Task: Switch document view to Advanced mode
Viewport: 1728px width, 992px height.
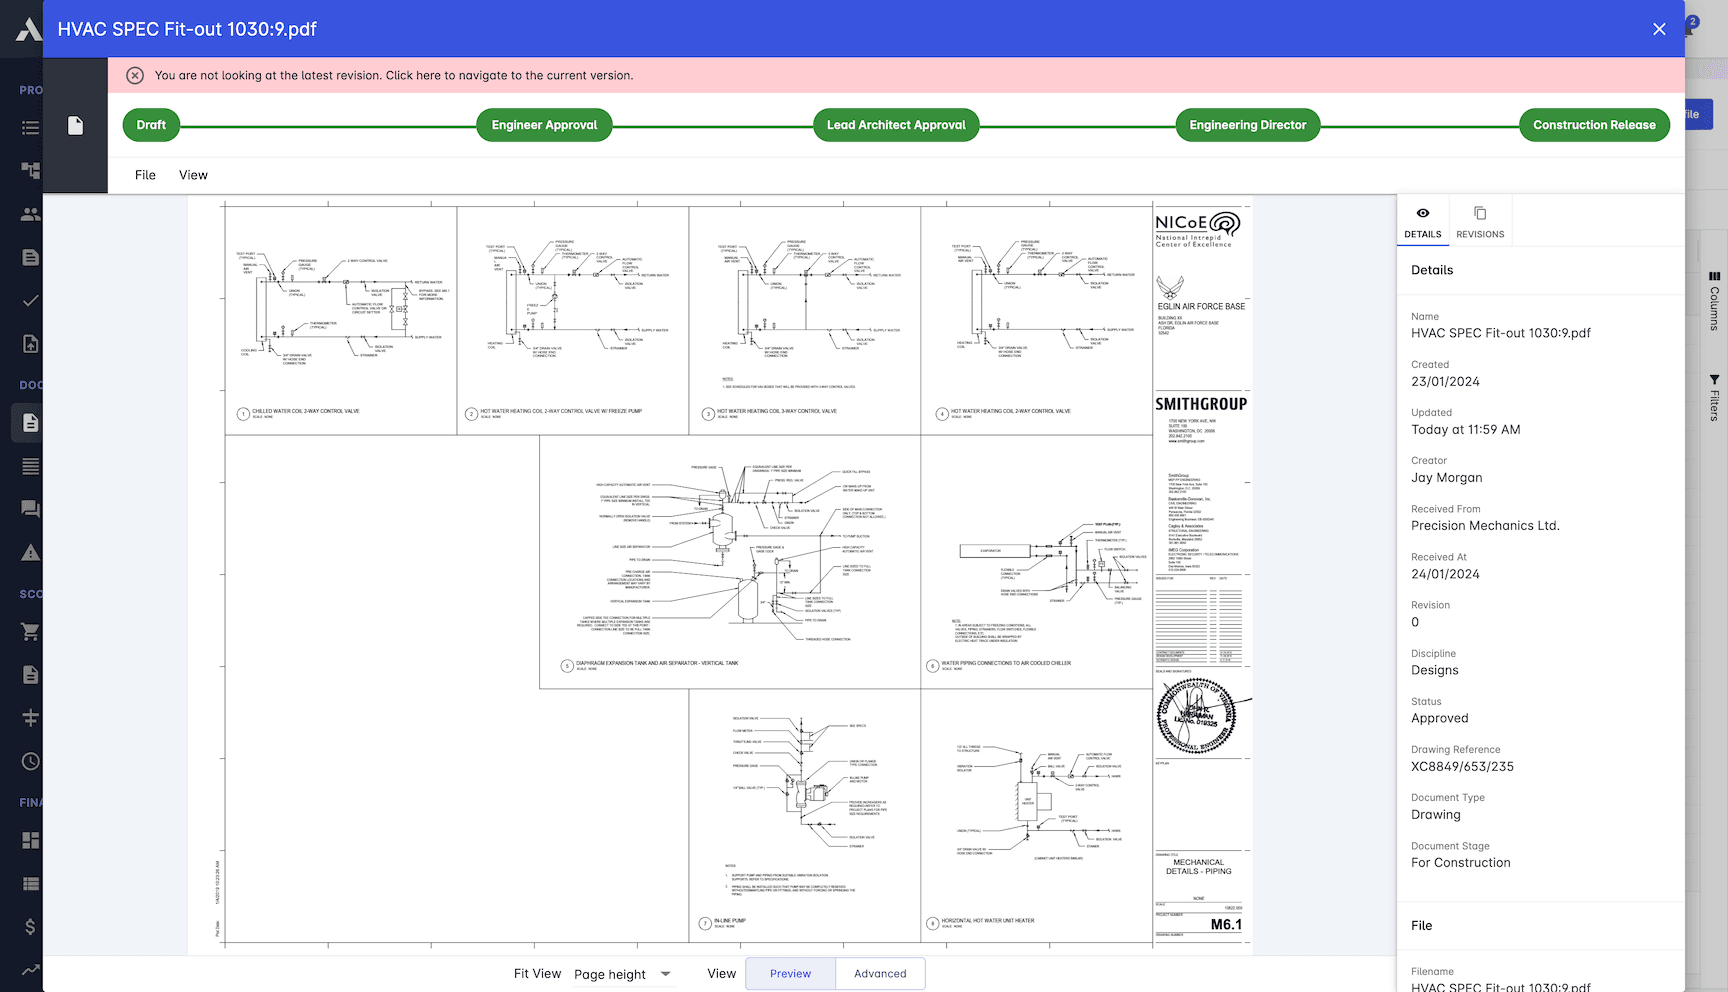Action: point(880,973)
